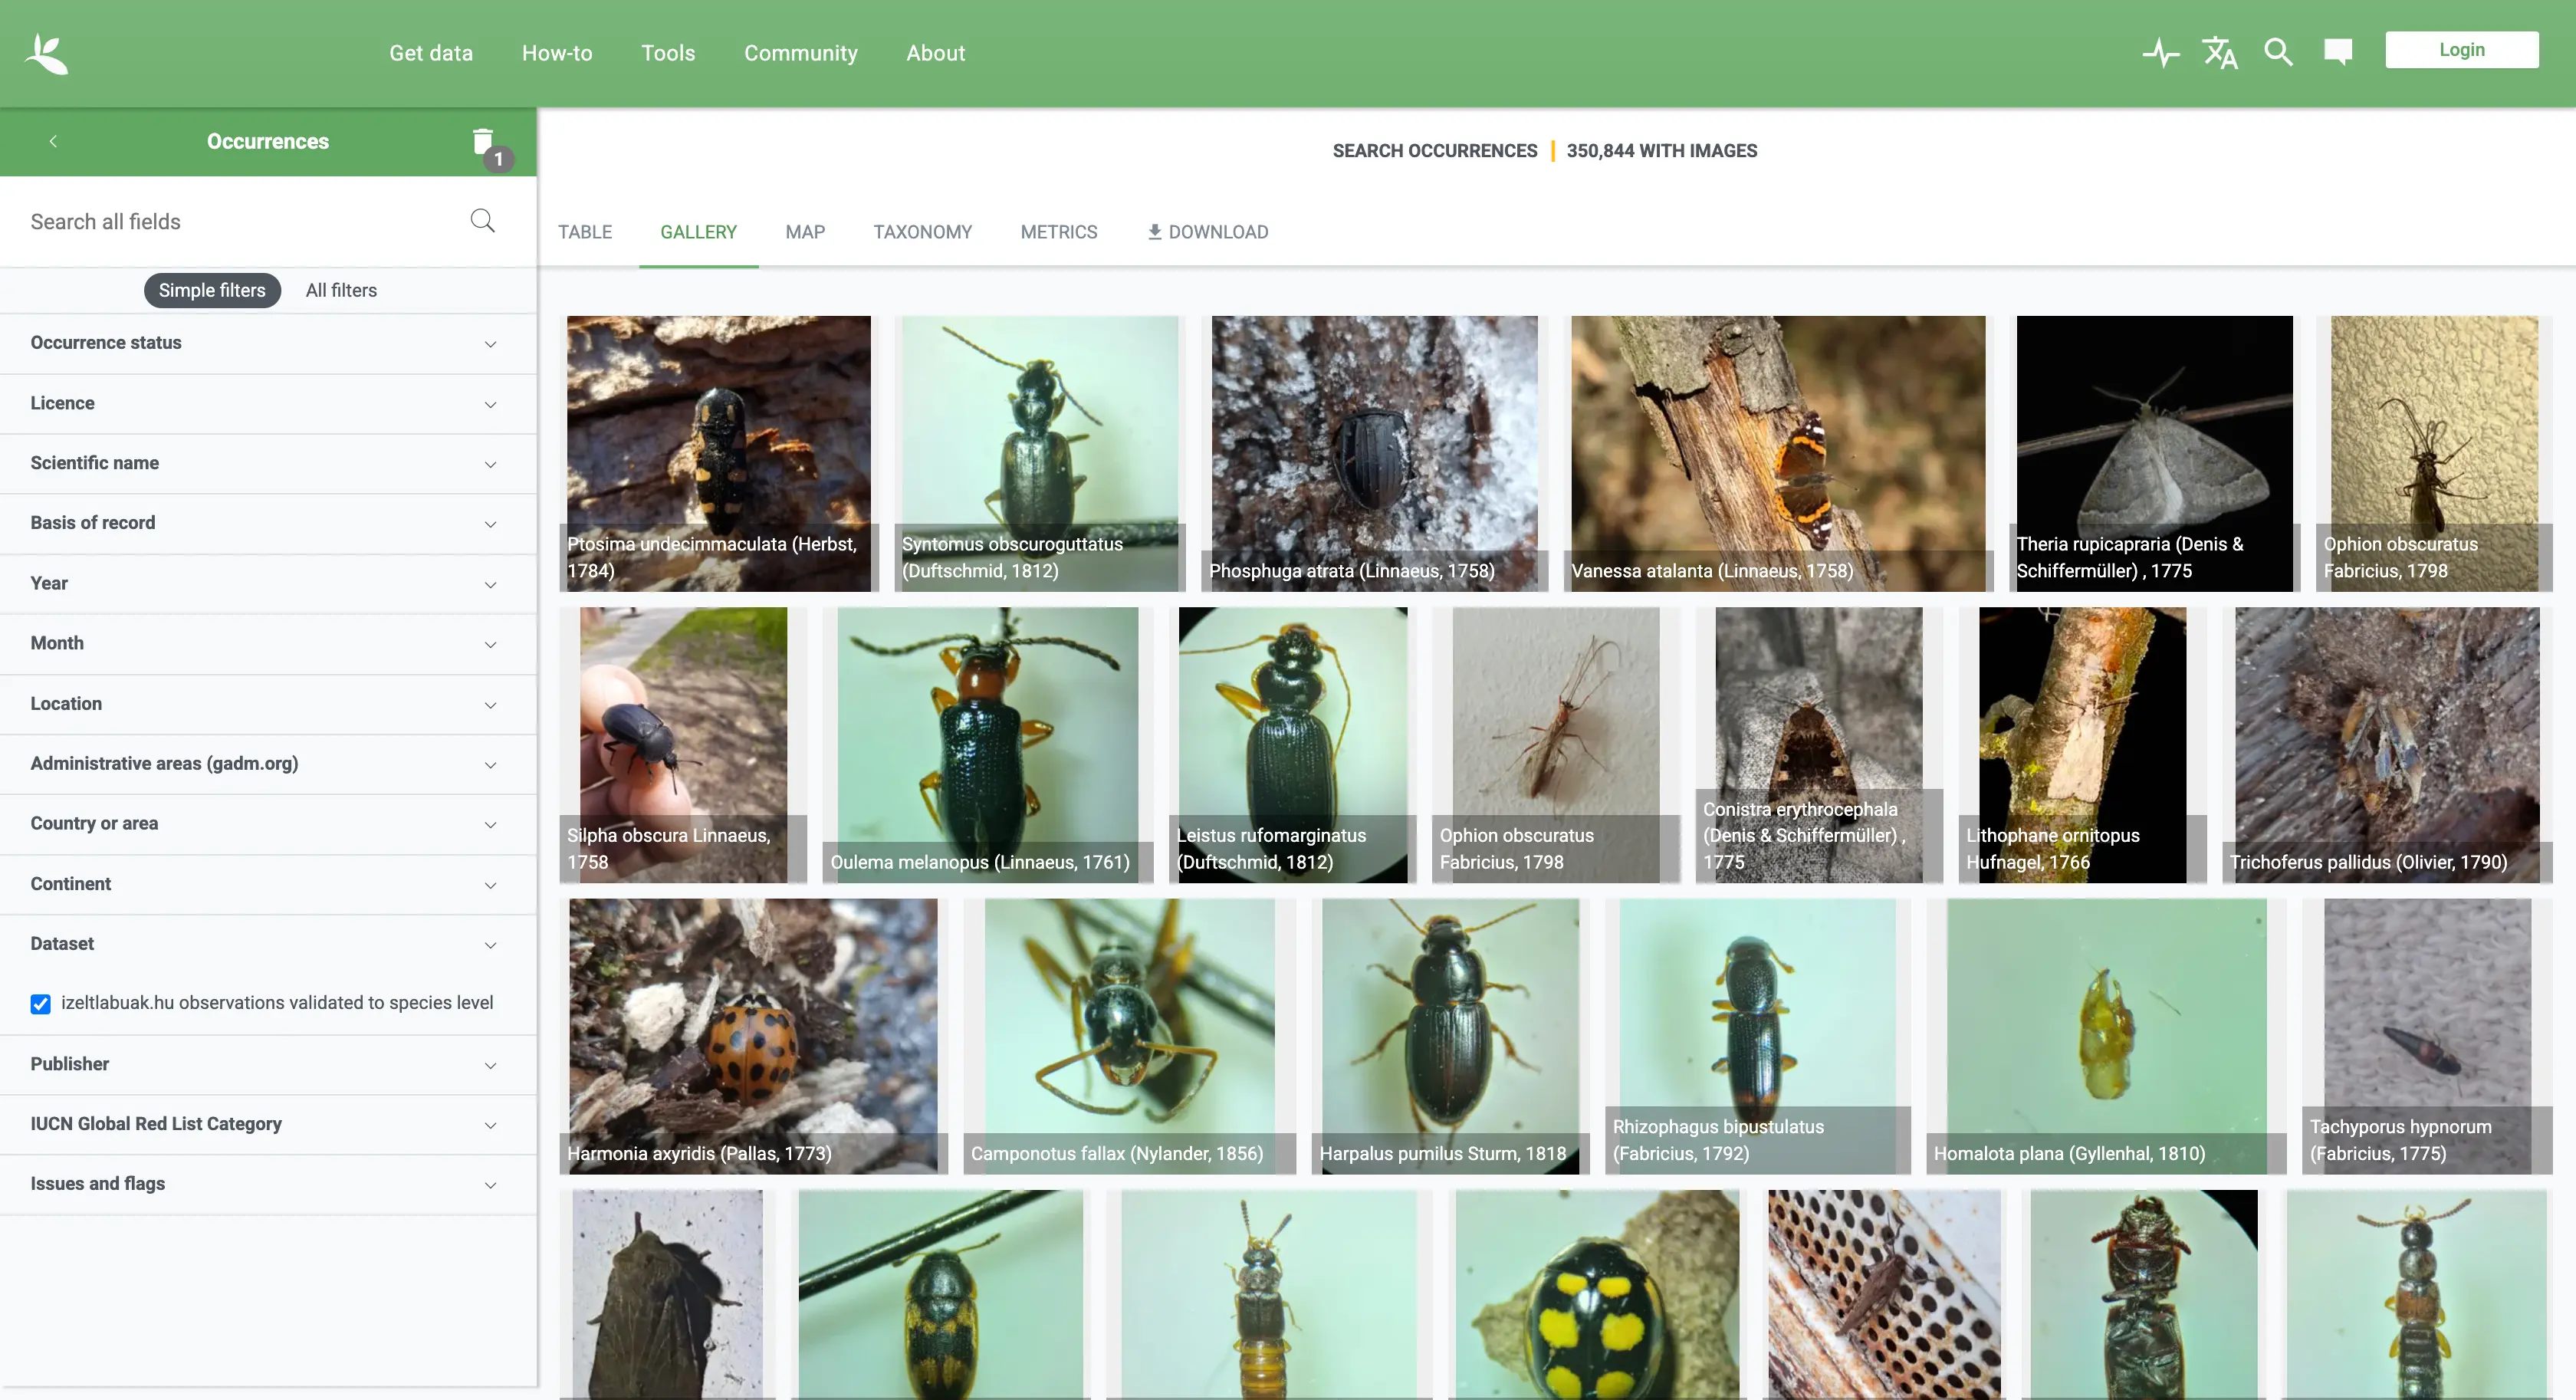
Task: Uncheck the izeltlabuak.hu observations dataset checkbox
Action: pos(41,1004)
